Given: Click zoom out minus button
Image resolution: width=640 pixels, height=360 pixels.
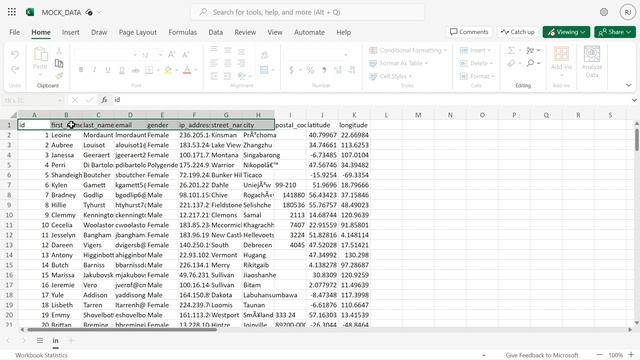Looking at the screenshot, I should pyautogui.click(x=599, y=355).
